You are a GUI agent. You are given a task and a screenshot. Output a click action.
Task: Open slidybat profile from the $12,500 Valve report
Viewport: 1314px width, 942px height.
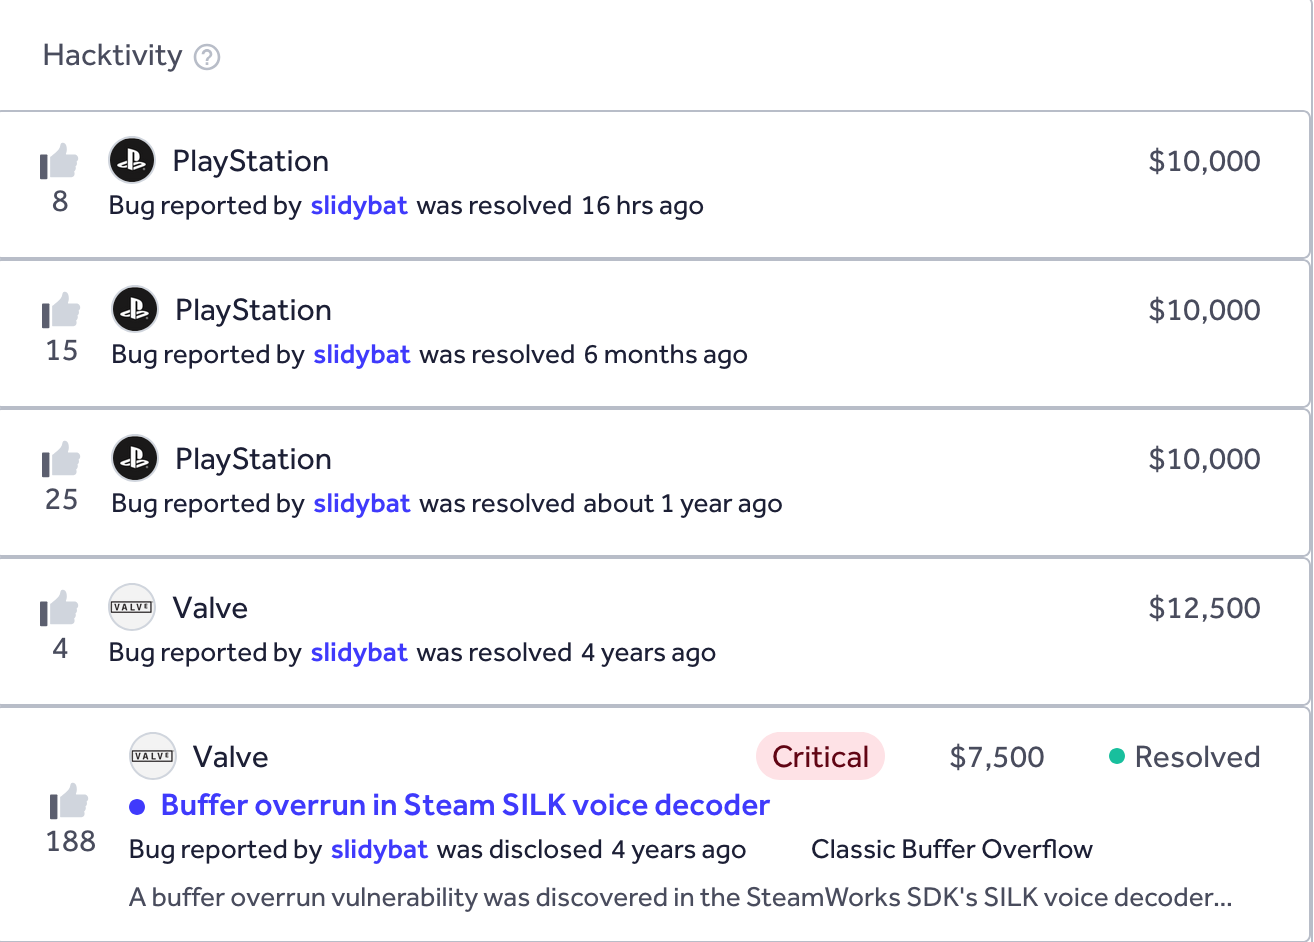click(359, 653)
